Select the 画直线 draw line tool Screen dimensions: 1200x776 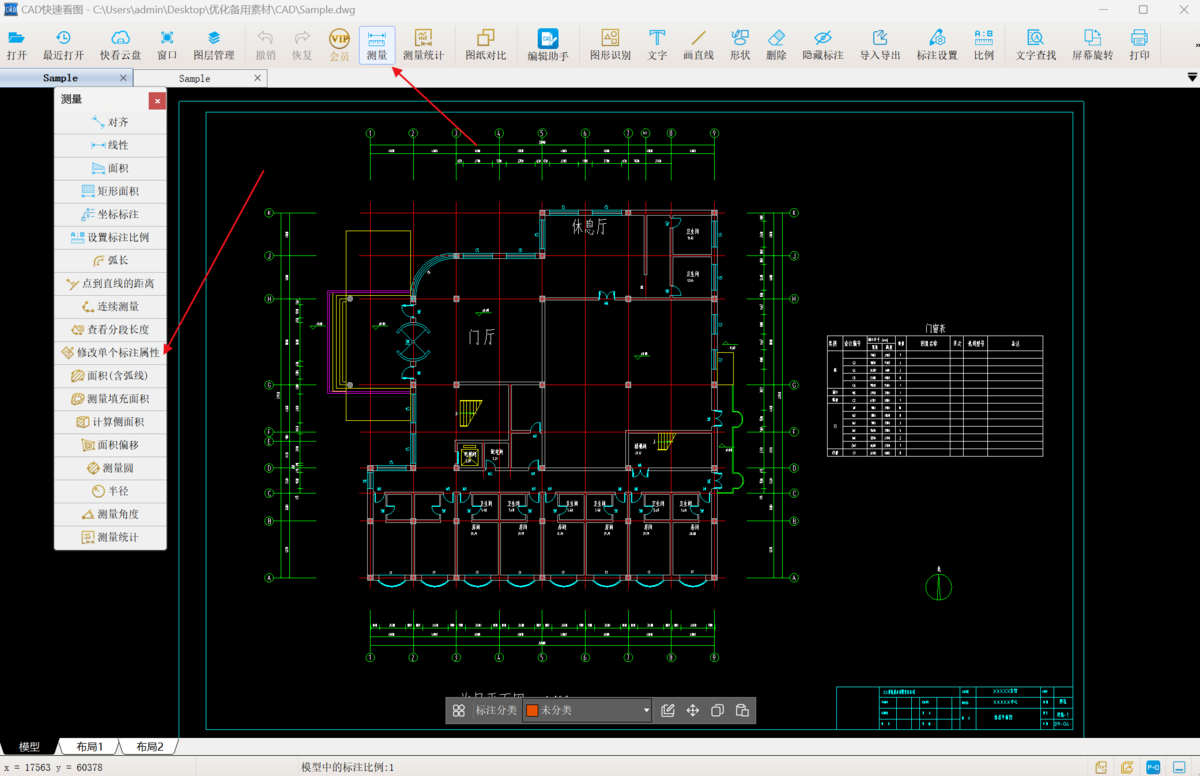tap(698, 45)
